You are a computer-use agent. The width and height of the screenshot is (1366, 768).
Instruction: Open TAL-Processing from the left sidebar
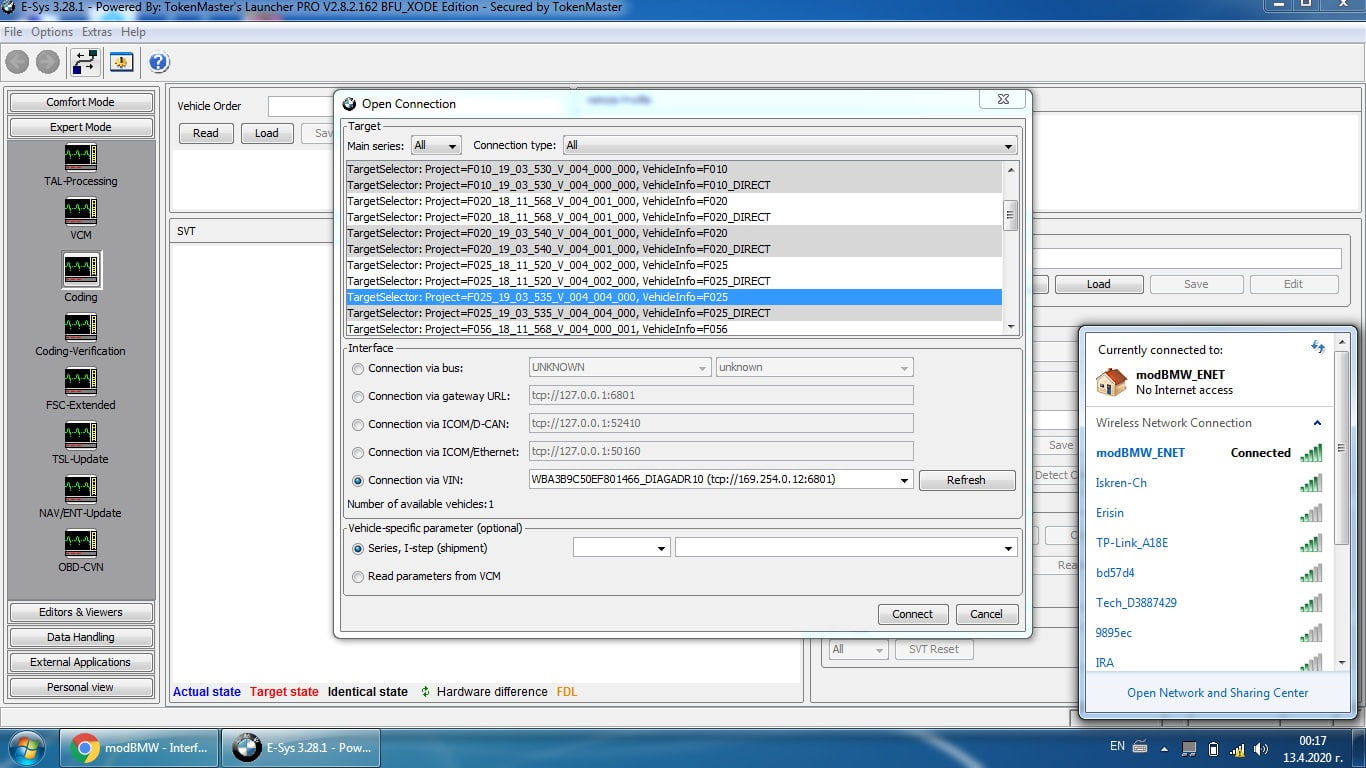[80, 160]
